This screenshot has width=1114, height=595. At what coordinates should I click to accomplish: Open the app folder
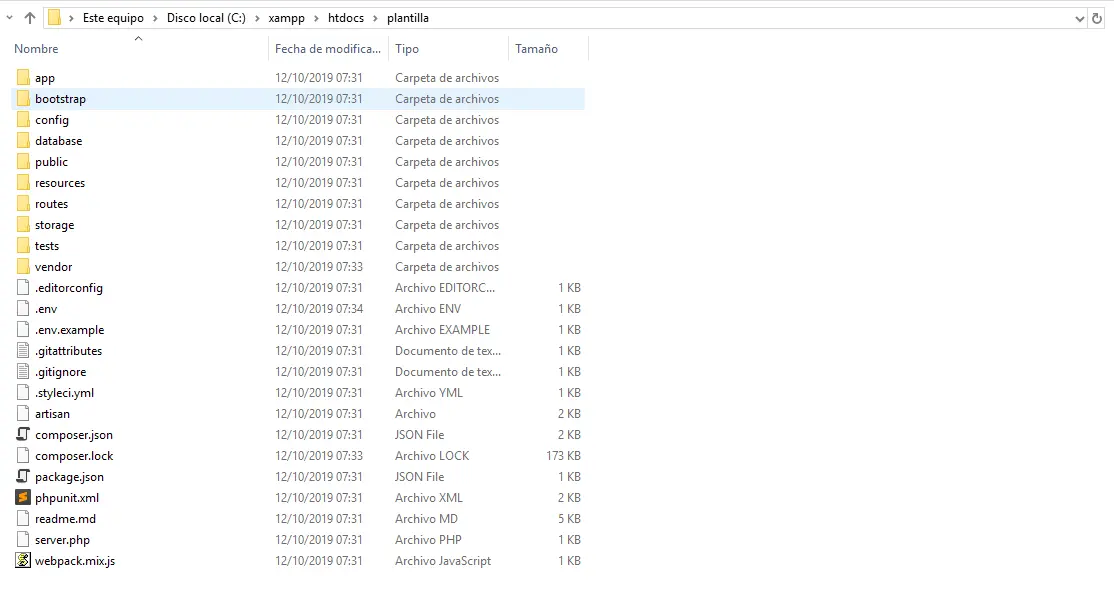[46, 77]
